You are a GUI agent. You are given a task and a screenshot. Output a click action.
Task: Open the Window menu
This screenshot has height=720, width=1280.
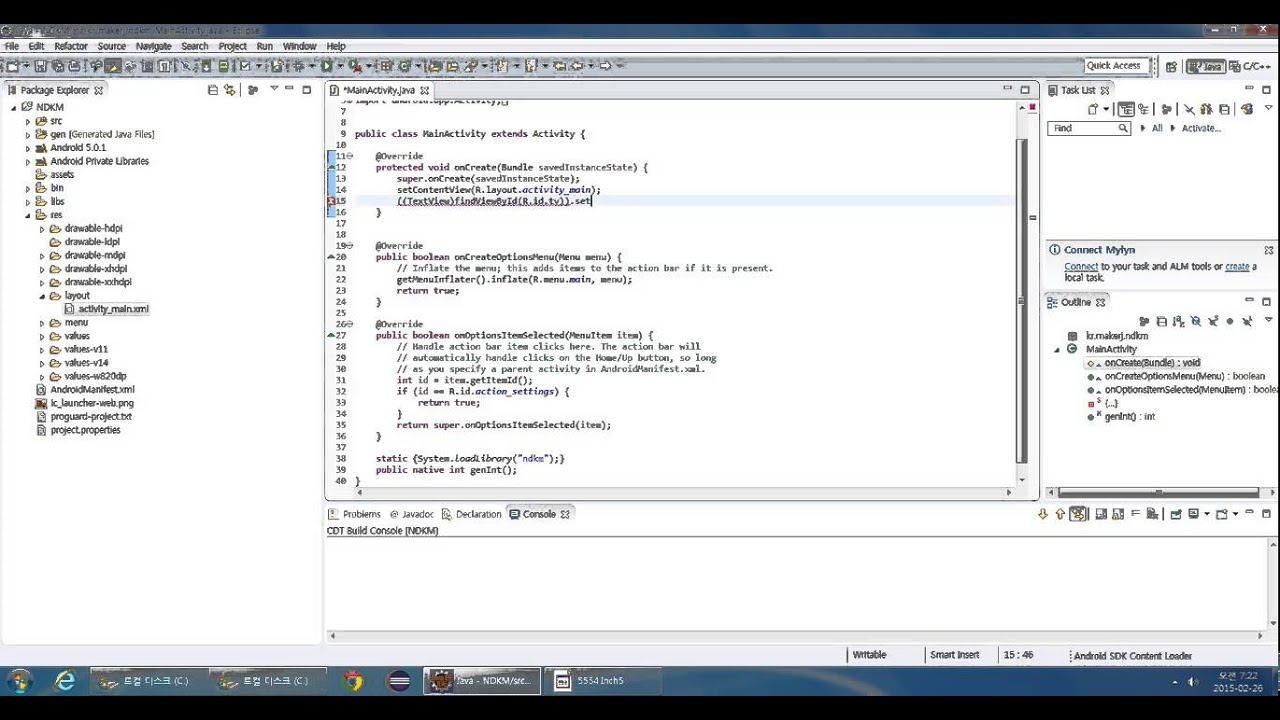point(299,46)
